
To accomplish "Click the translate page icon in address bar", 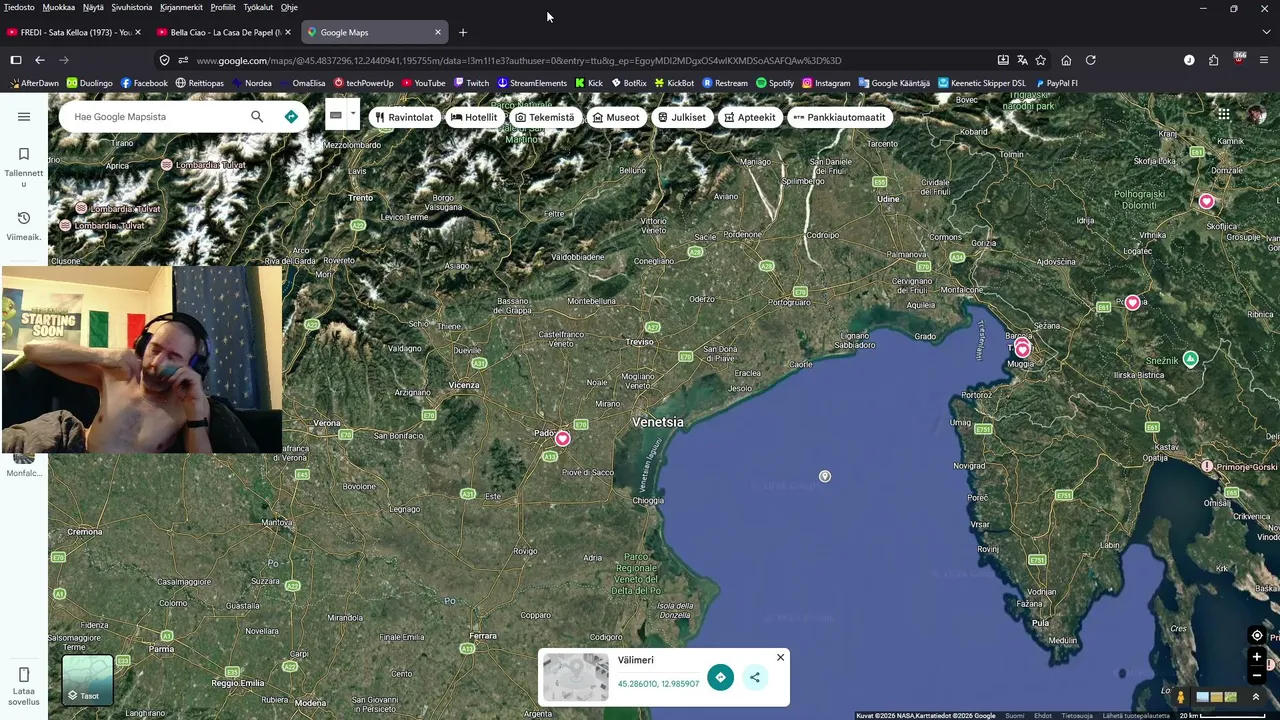I will click(x=1022, y=60).
